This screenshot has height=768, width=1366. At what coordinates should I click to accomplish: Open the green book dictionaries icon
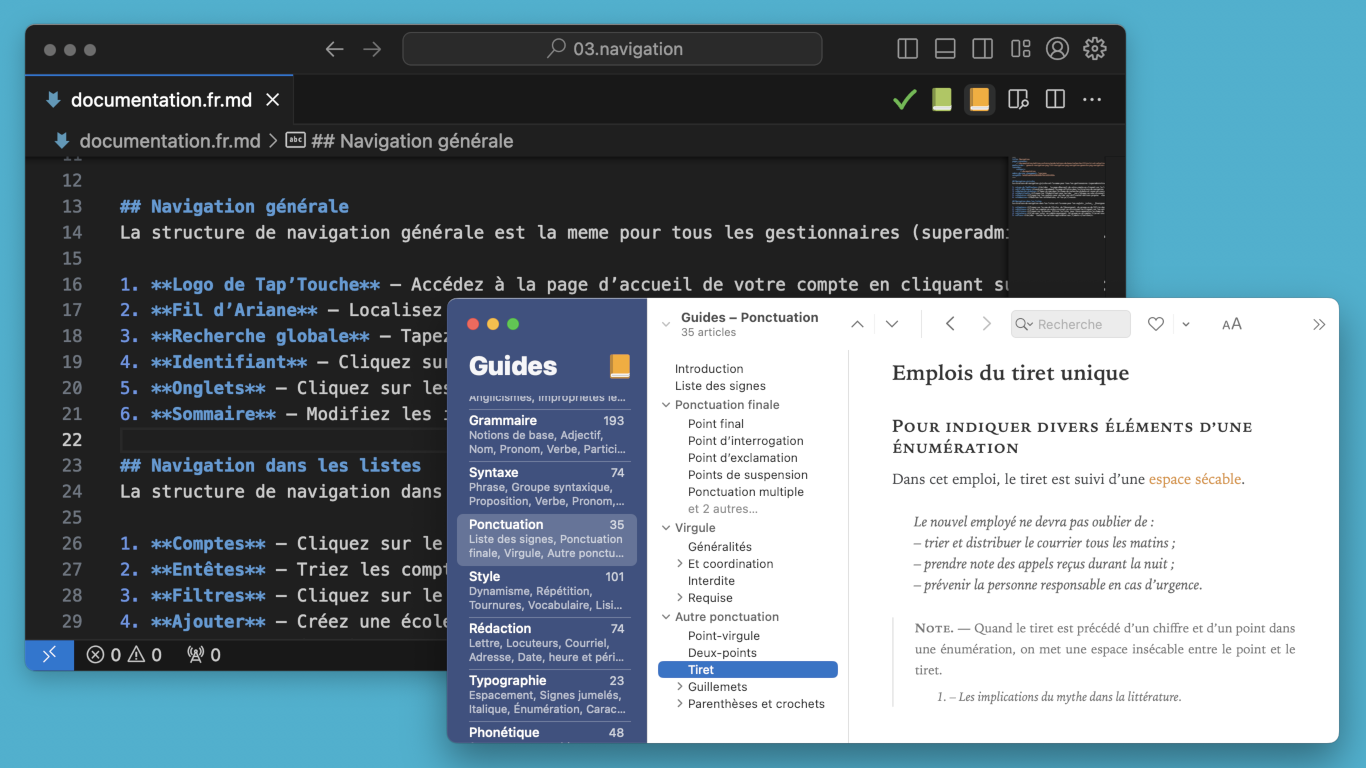click(942, 100)
